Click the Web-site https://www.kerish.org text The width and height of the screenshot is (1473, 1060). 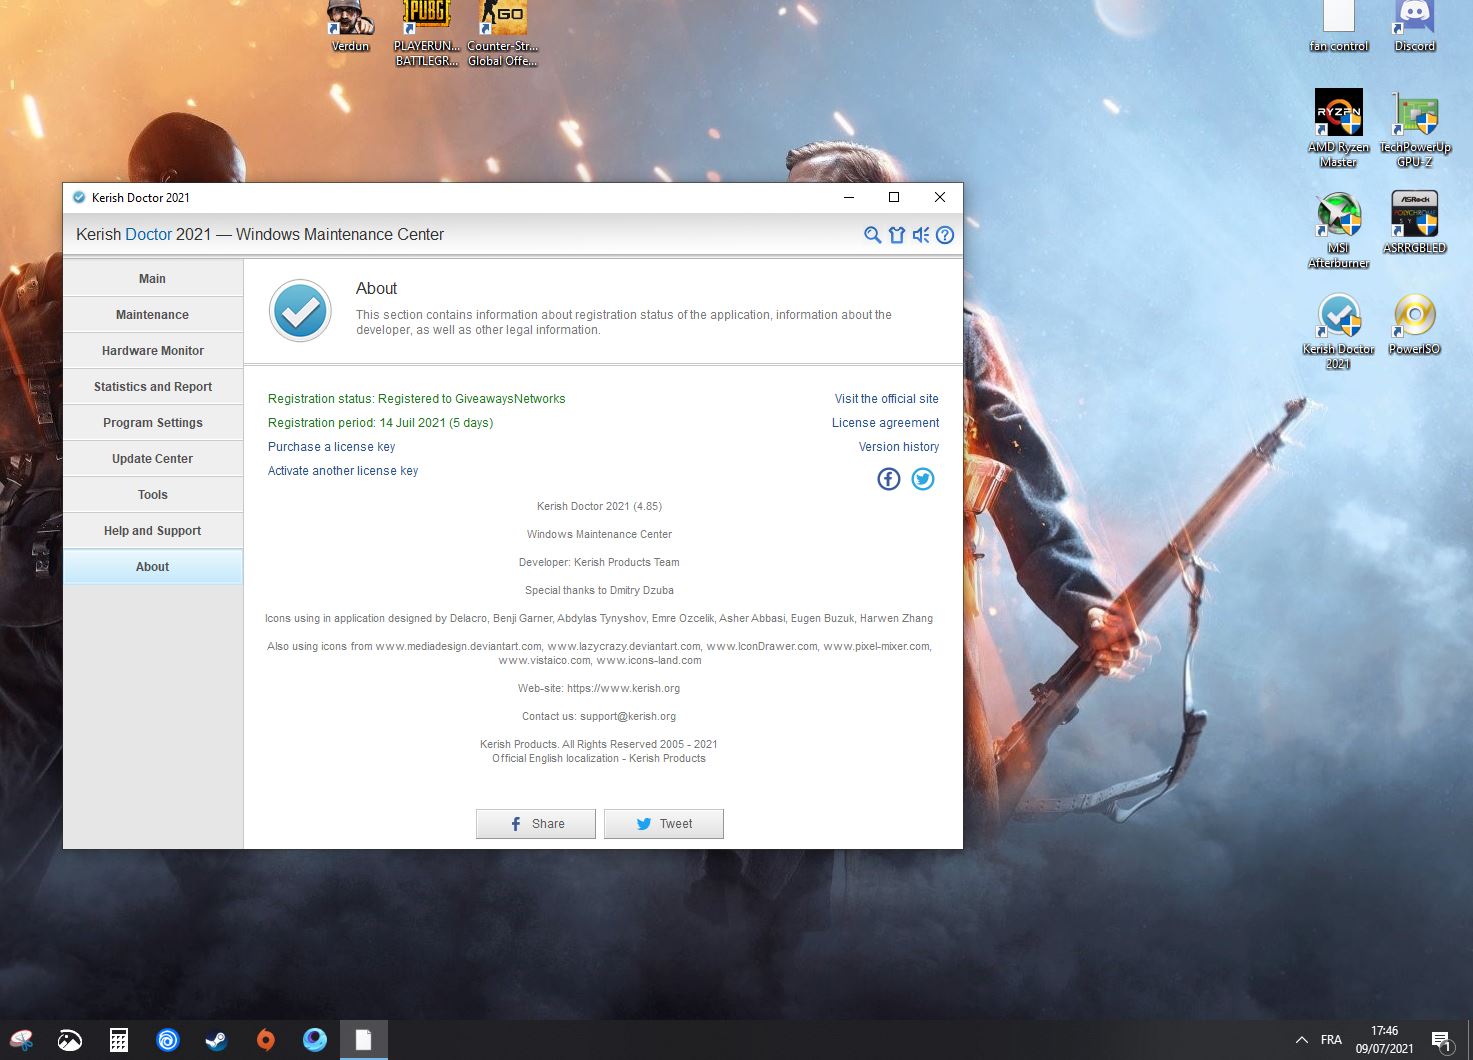(599, 688)
